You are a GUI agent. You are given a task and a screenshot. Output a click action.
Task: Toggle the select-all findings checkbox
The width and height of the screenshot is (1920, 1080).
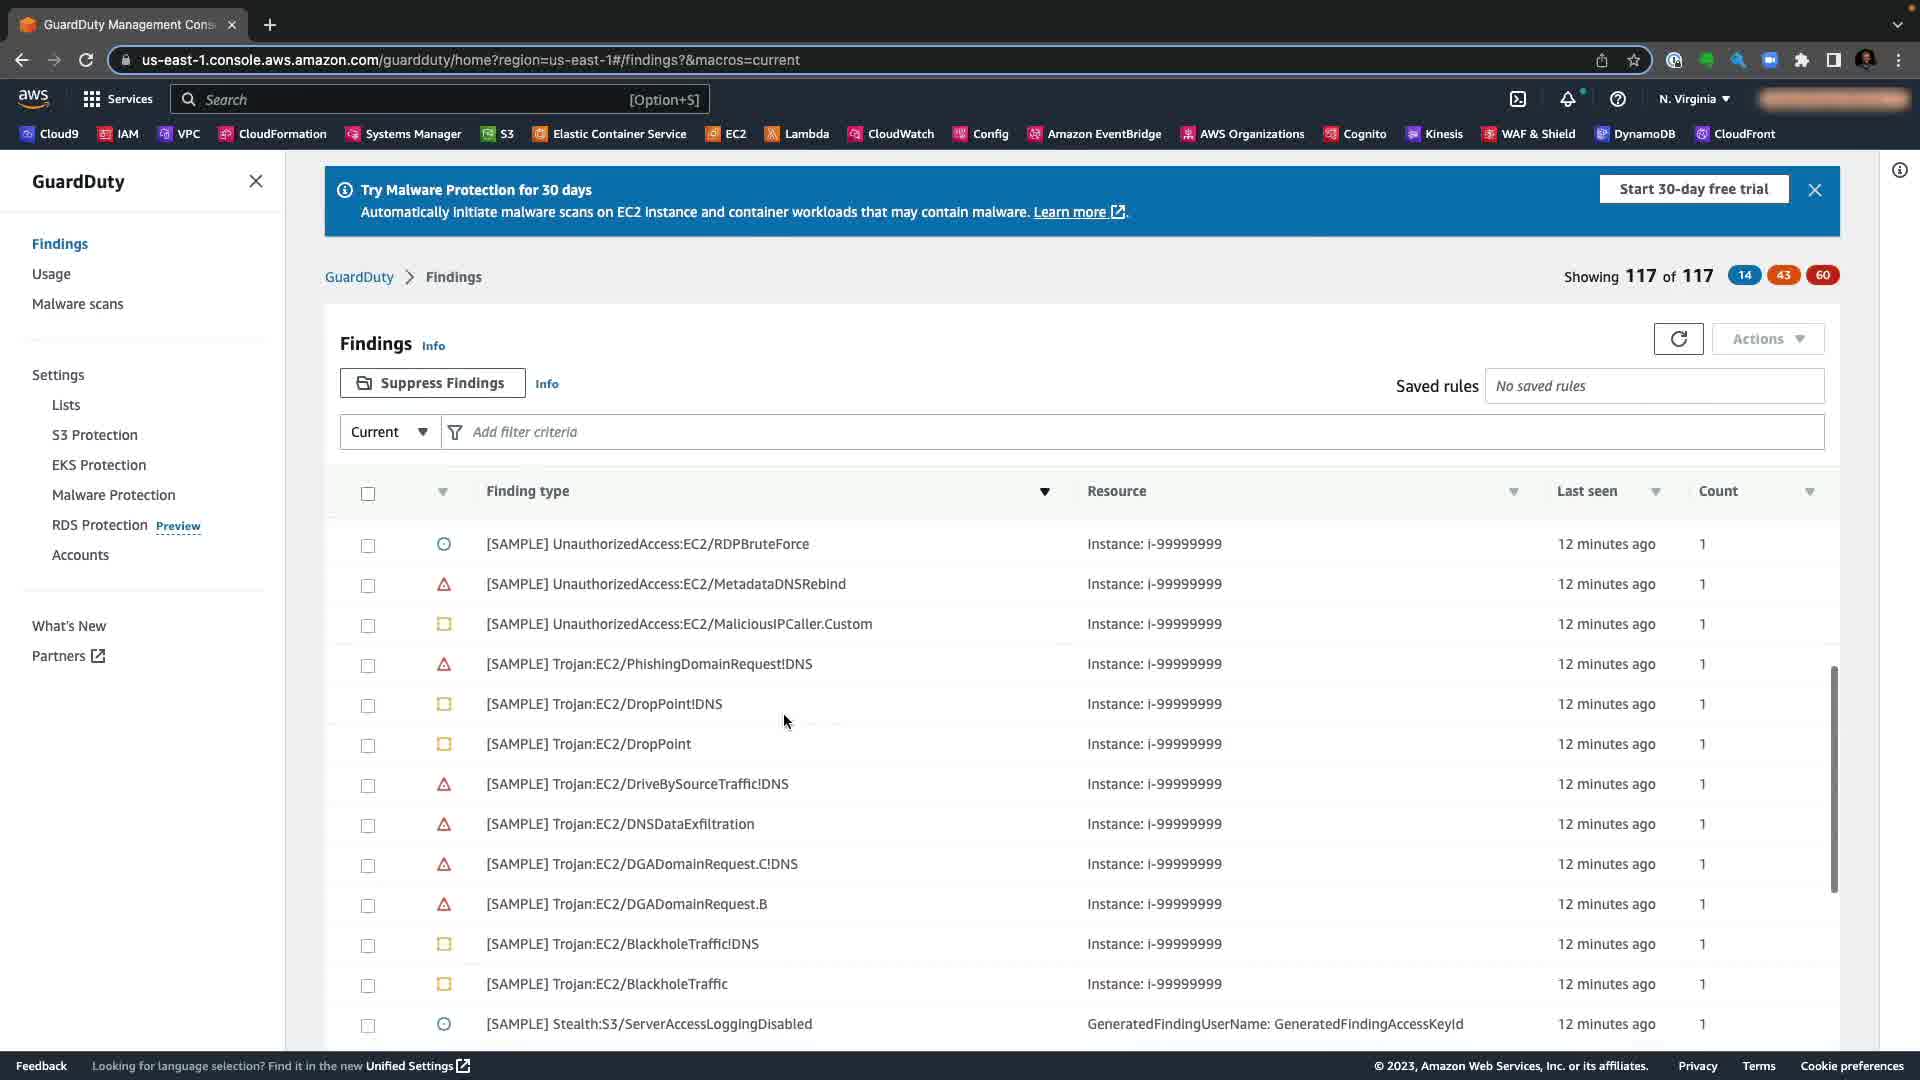(x=368, y=493)
